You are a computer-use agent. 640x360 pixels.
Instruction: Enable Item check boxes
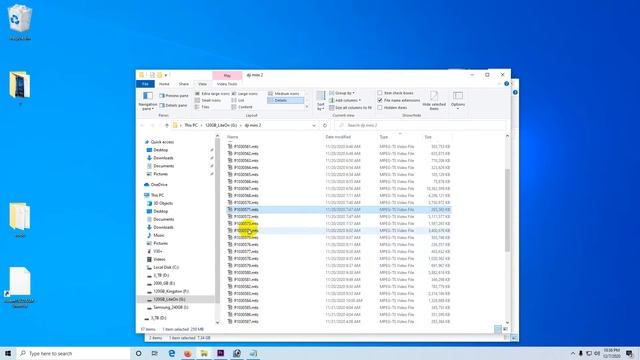click(380, 93)
